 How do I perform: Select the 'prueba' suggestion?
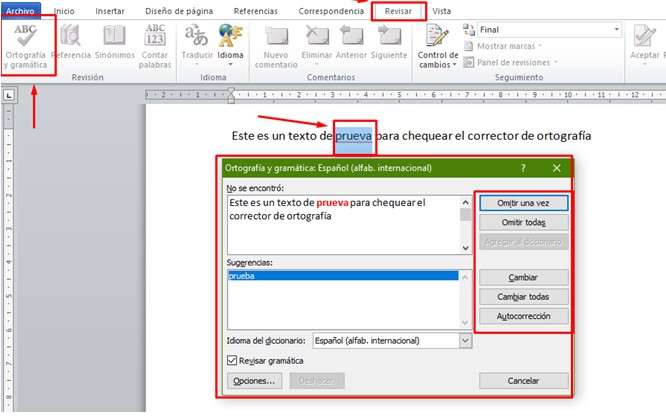point(343,276)
